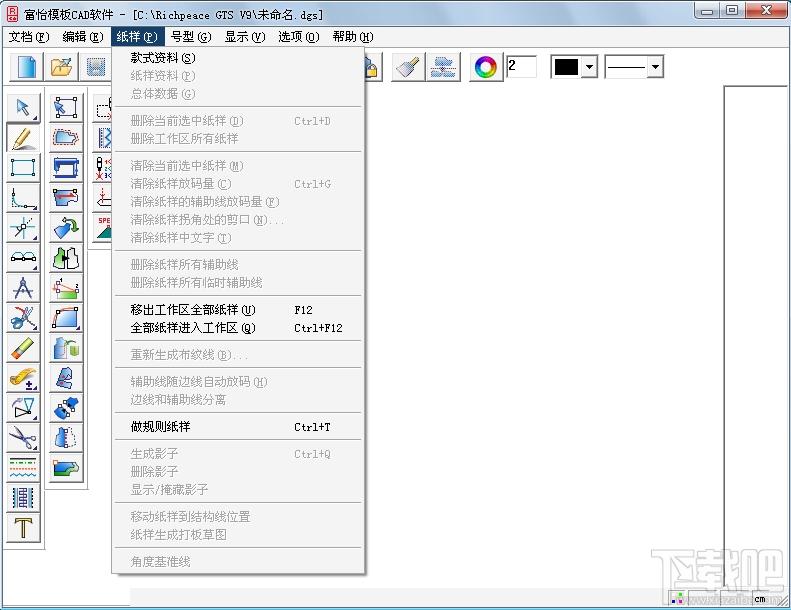791x610 pixels.
Task: Select the numbered points green ruler tool
Action: click(x=66, y=288)
